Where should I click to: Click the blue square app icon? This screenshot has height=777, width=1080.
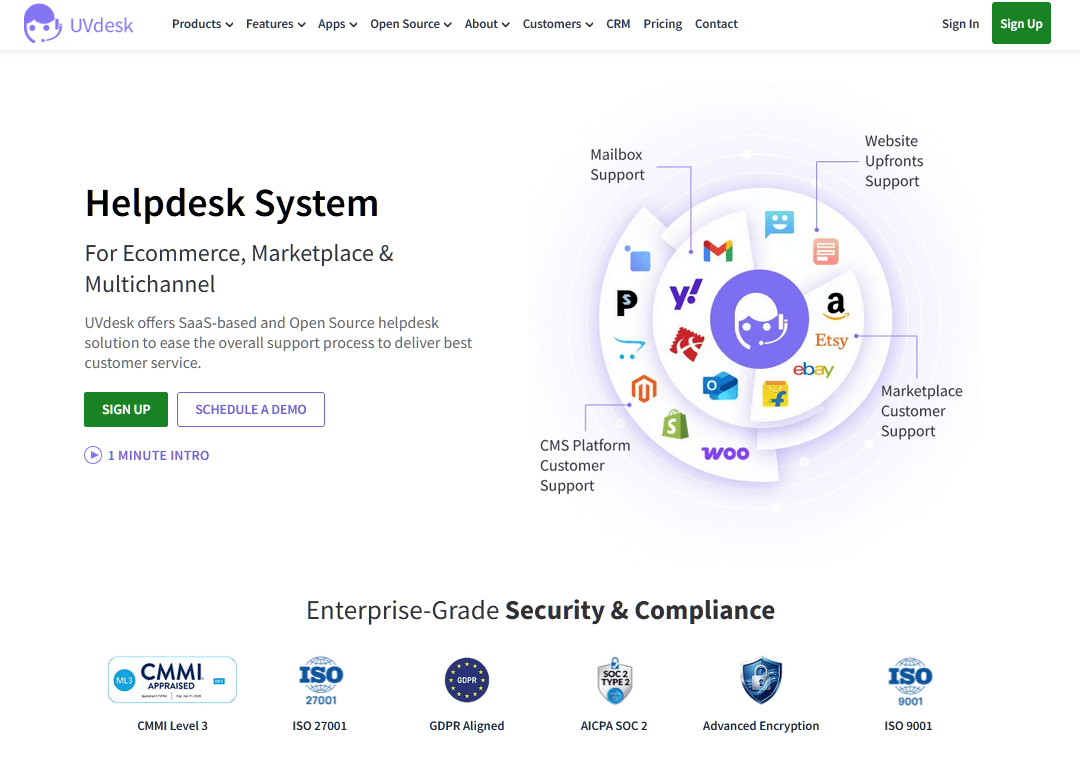point(638,259)
